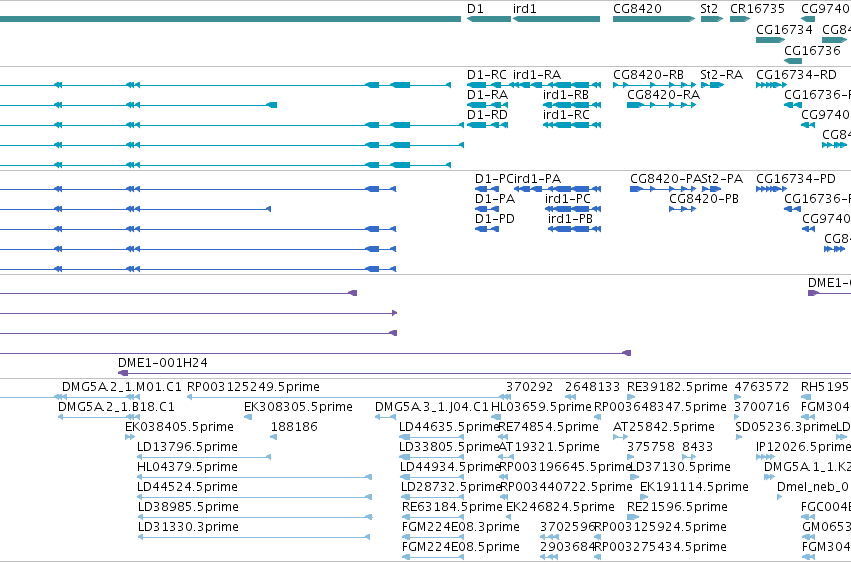Select the 3702596 EST label

click(x=567, y=528)
